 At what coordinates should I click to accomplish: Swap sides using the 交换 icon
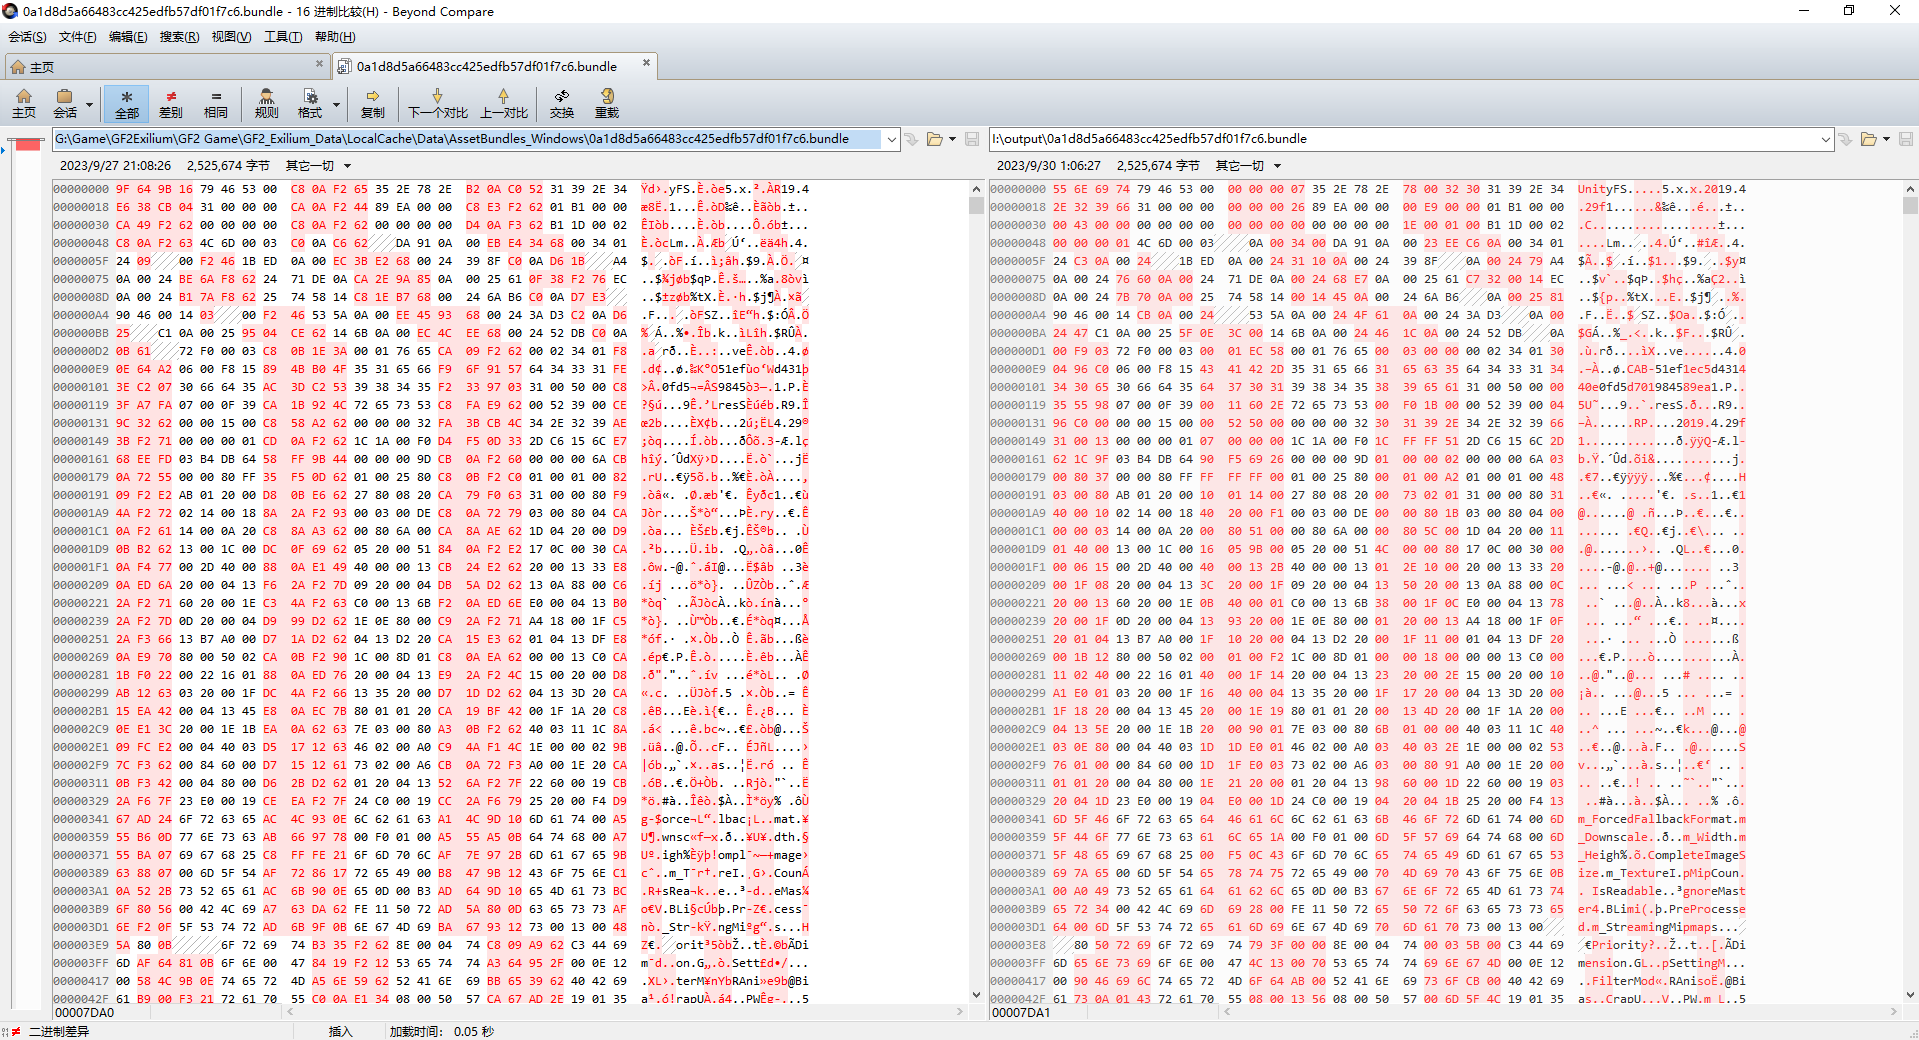click(x=561, y=103)
